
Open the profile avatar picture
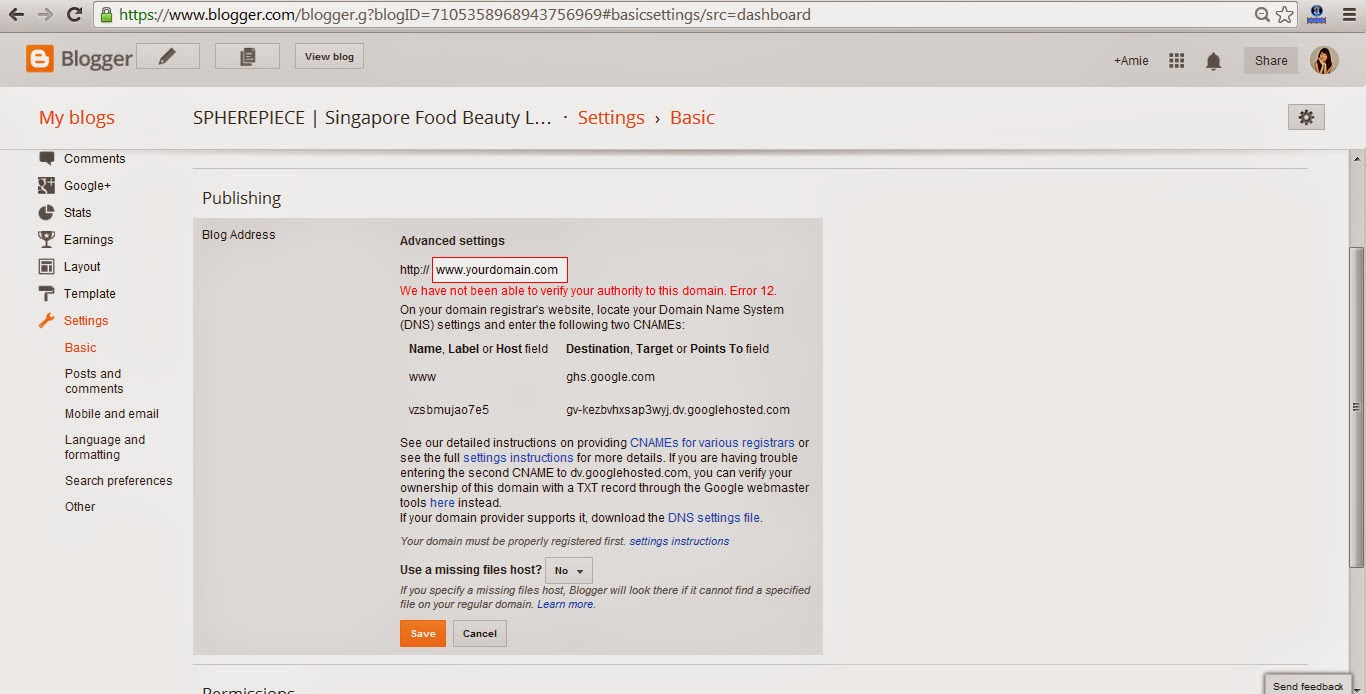(1324, 61)
